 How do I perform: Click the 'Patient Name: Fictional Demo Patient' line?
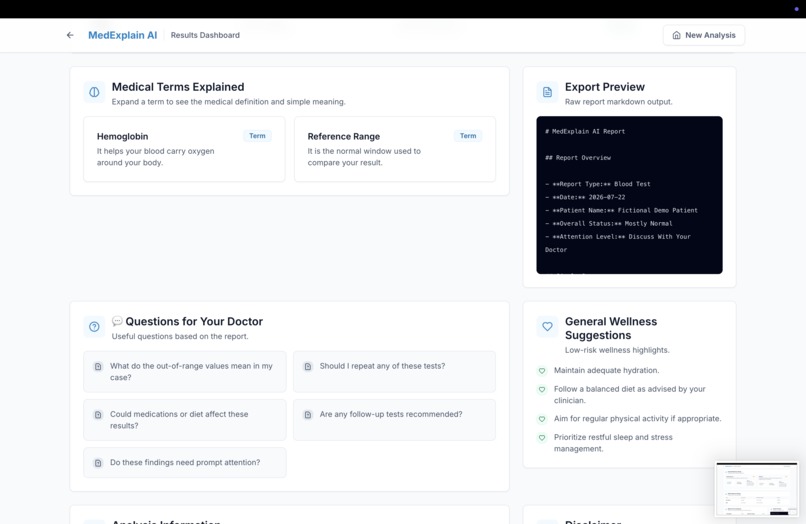(621, 210)
